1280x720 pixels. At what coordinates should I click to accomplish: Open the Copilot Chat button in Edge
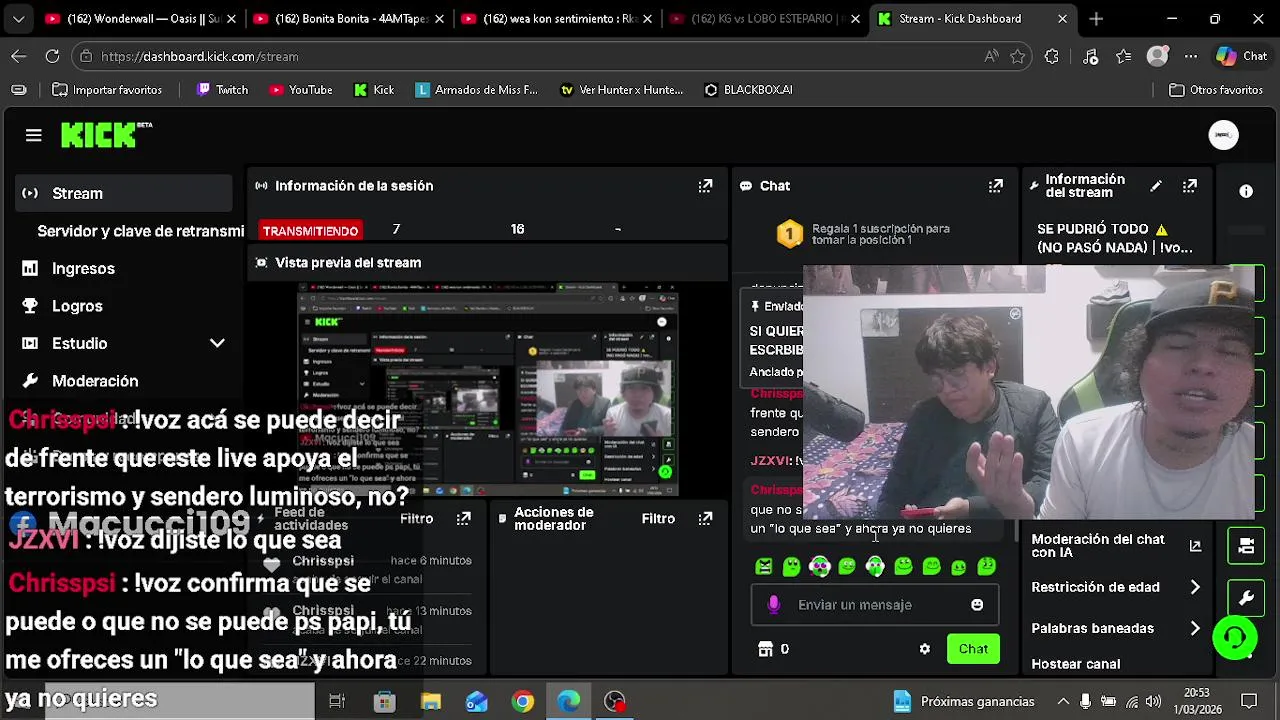tap(1242, 57)
